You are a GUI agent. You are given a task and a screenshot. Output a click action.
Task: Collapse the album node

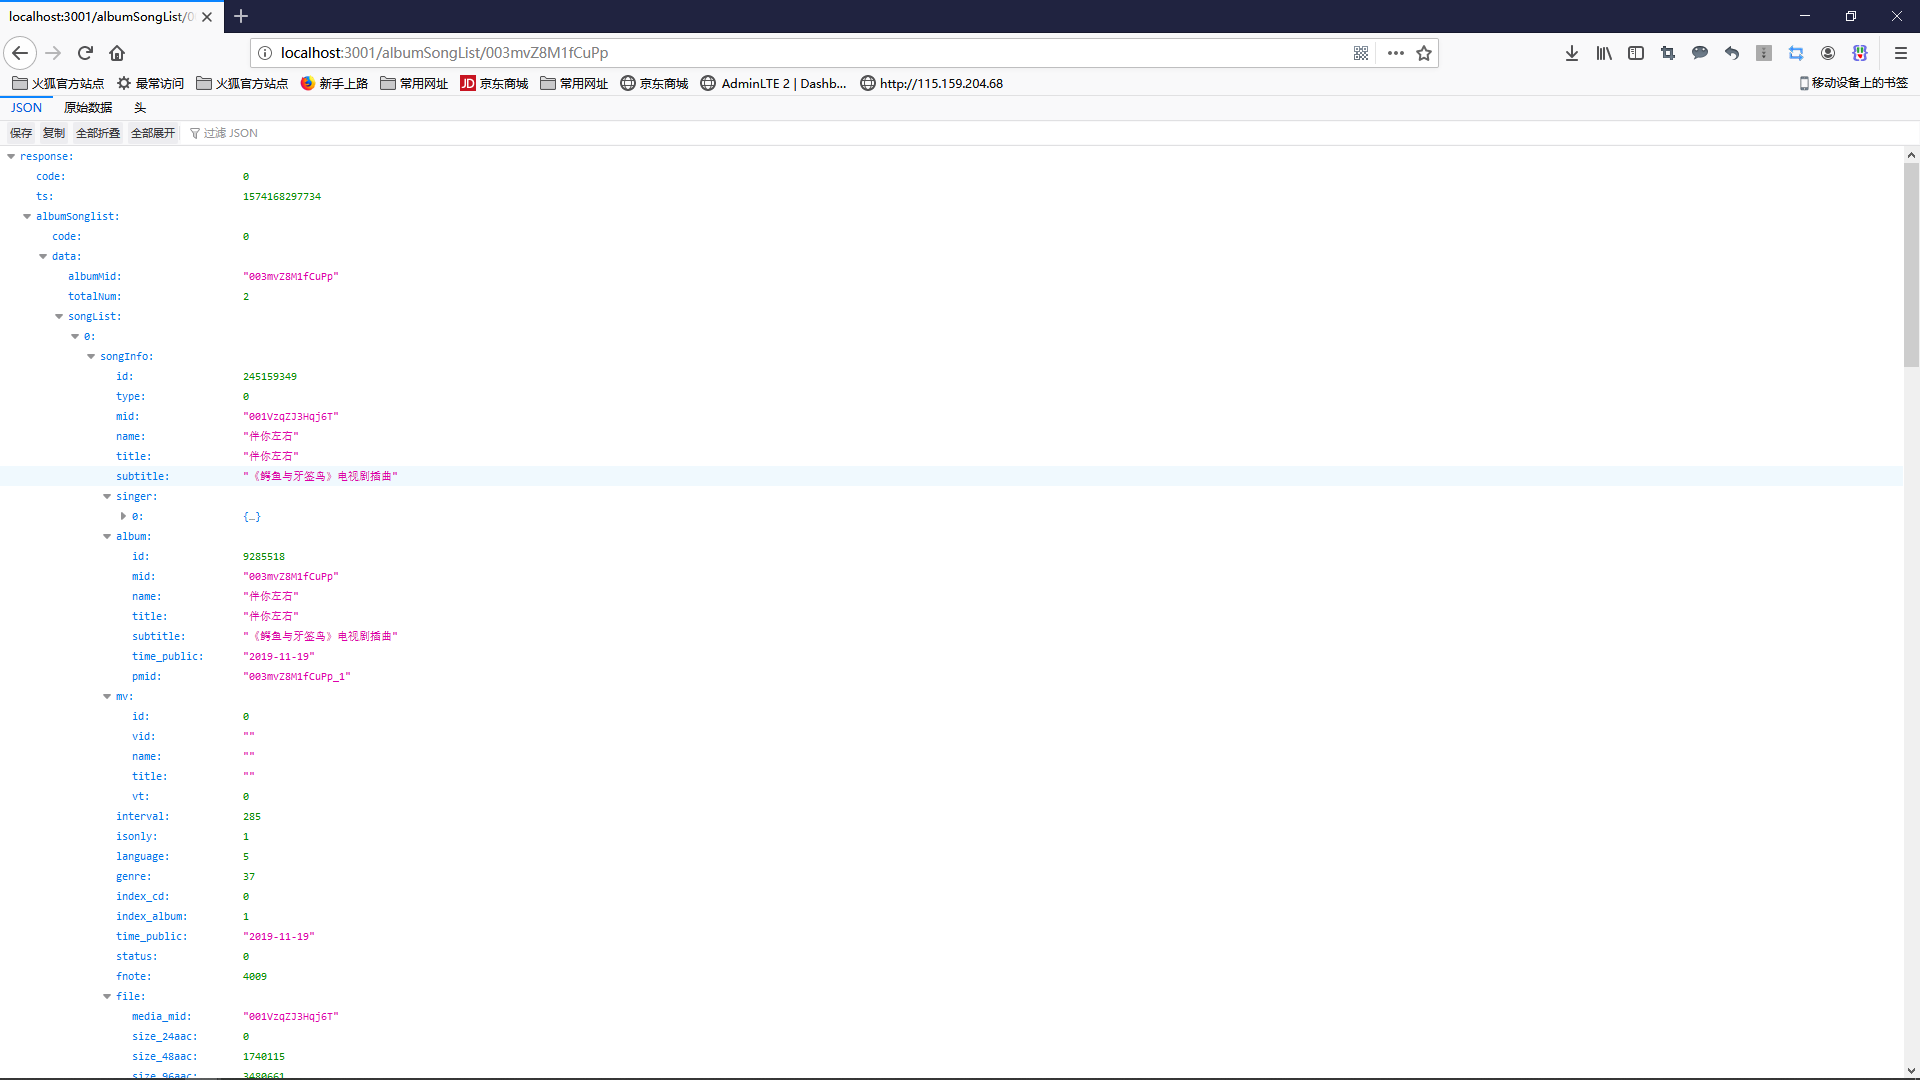(107, 536)
